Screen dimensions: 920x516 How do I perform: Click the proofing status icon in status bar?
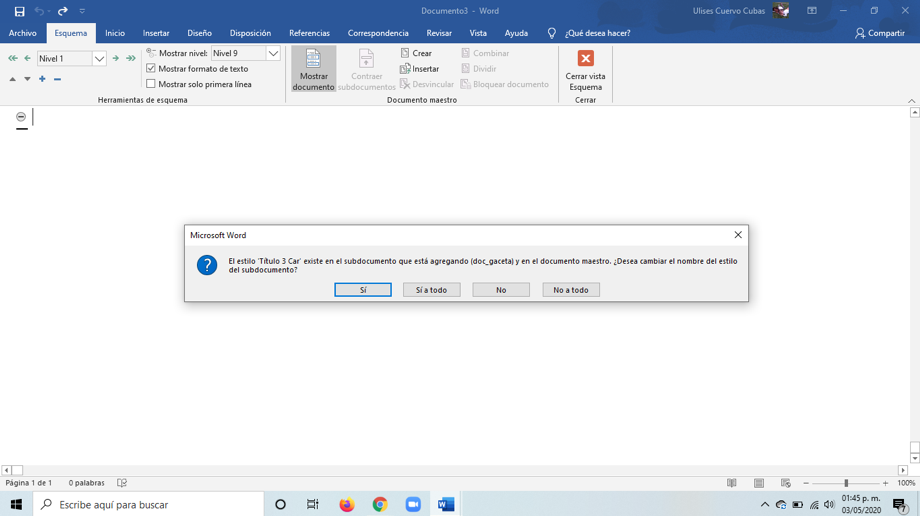(x=122, y=483)
